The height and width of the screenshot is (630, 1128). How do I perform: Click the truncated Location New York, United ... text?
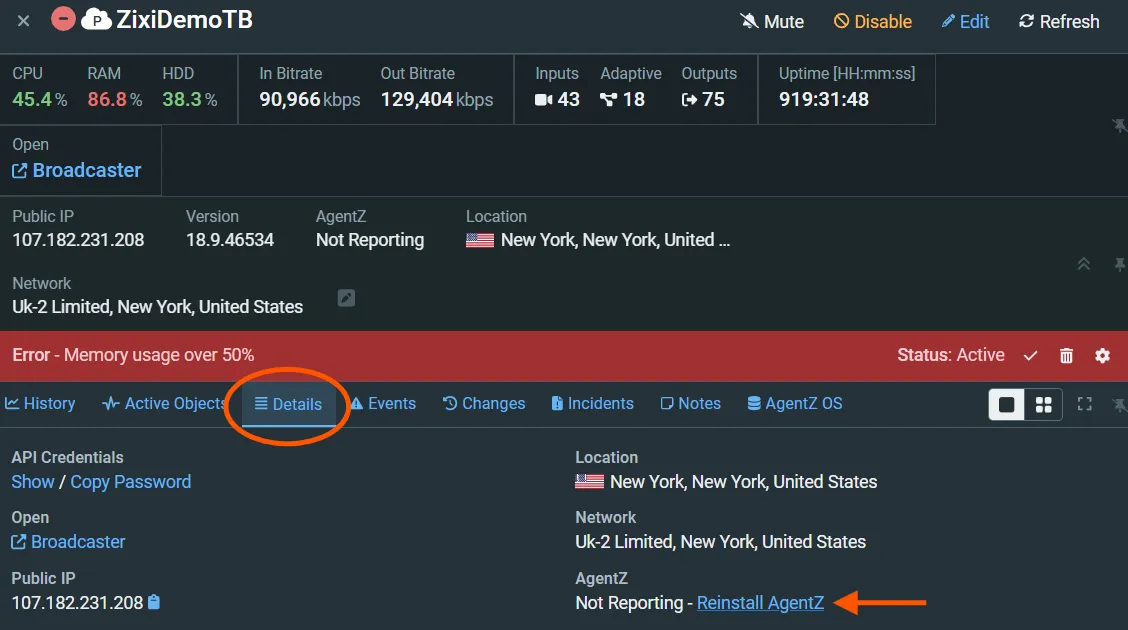(x=615, y=239)
